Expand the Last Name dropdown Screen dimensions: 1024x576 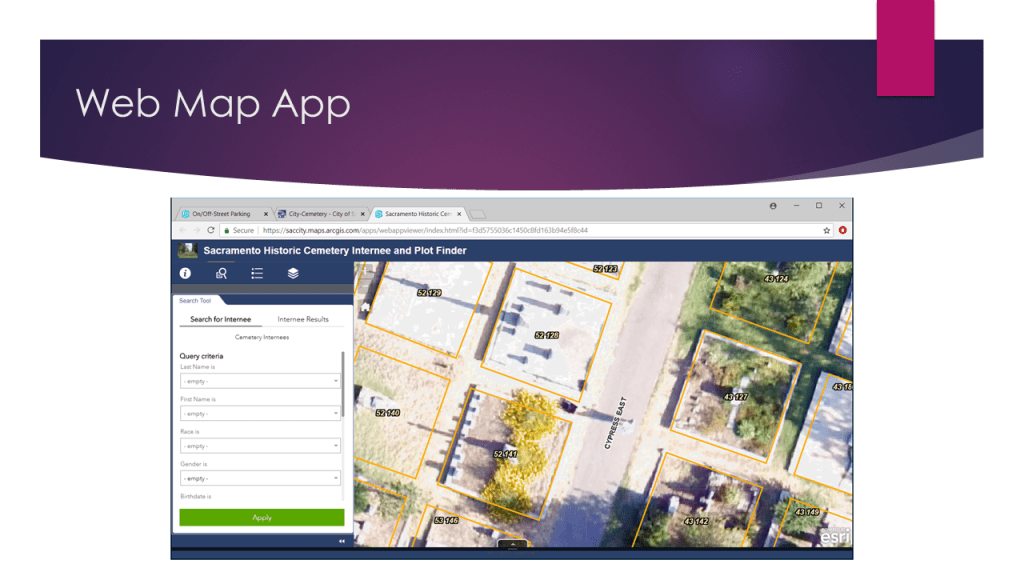coord(260,381)
